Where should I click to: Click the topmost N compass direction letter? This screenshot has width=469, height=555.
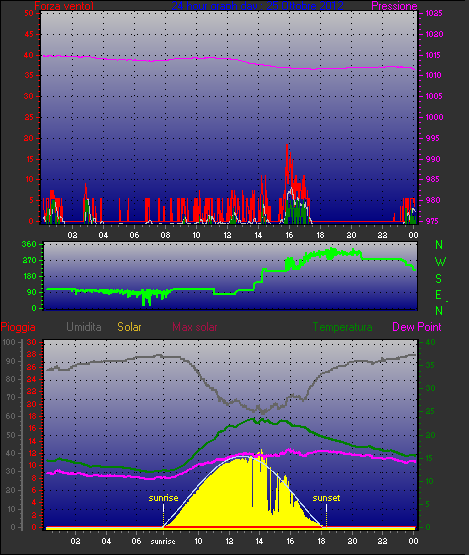click(x=439, y=245)
